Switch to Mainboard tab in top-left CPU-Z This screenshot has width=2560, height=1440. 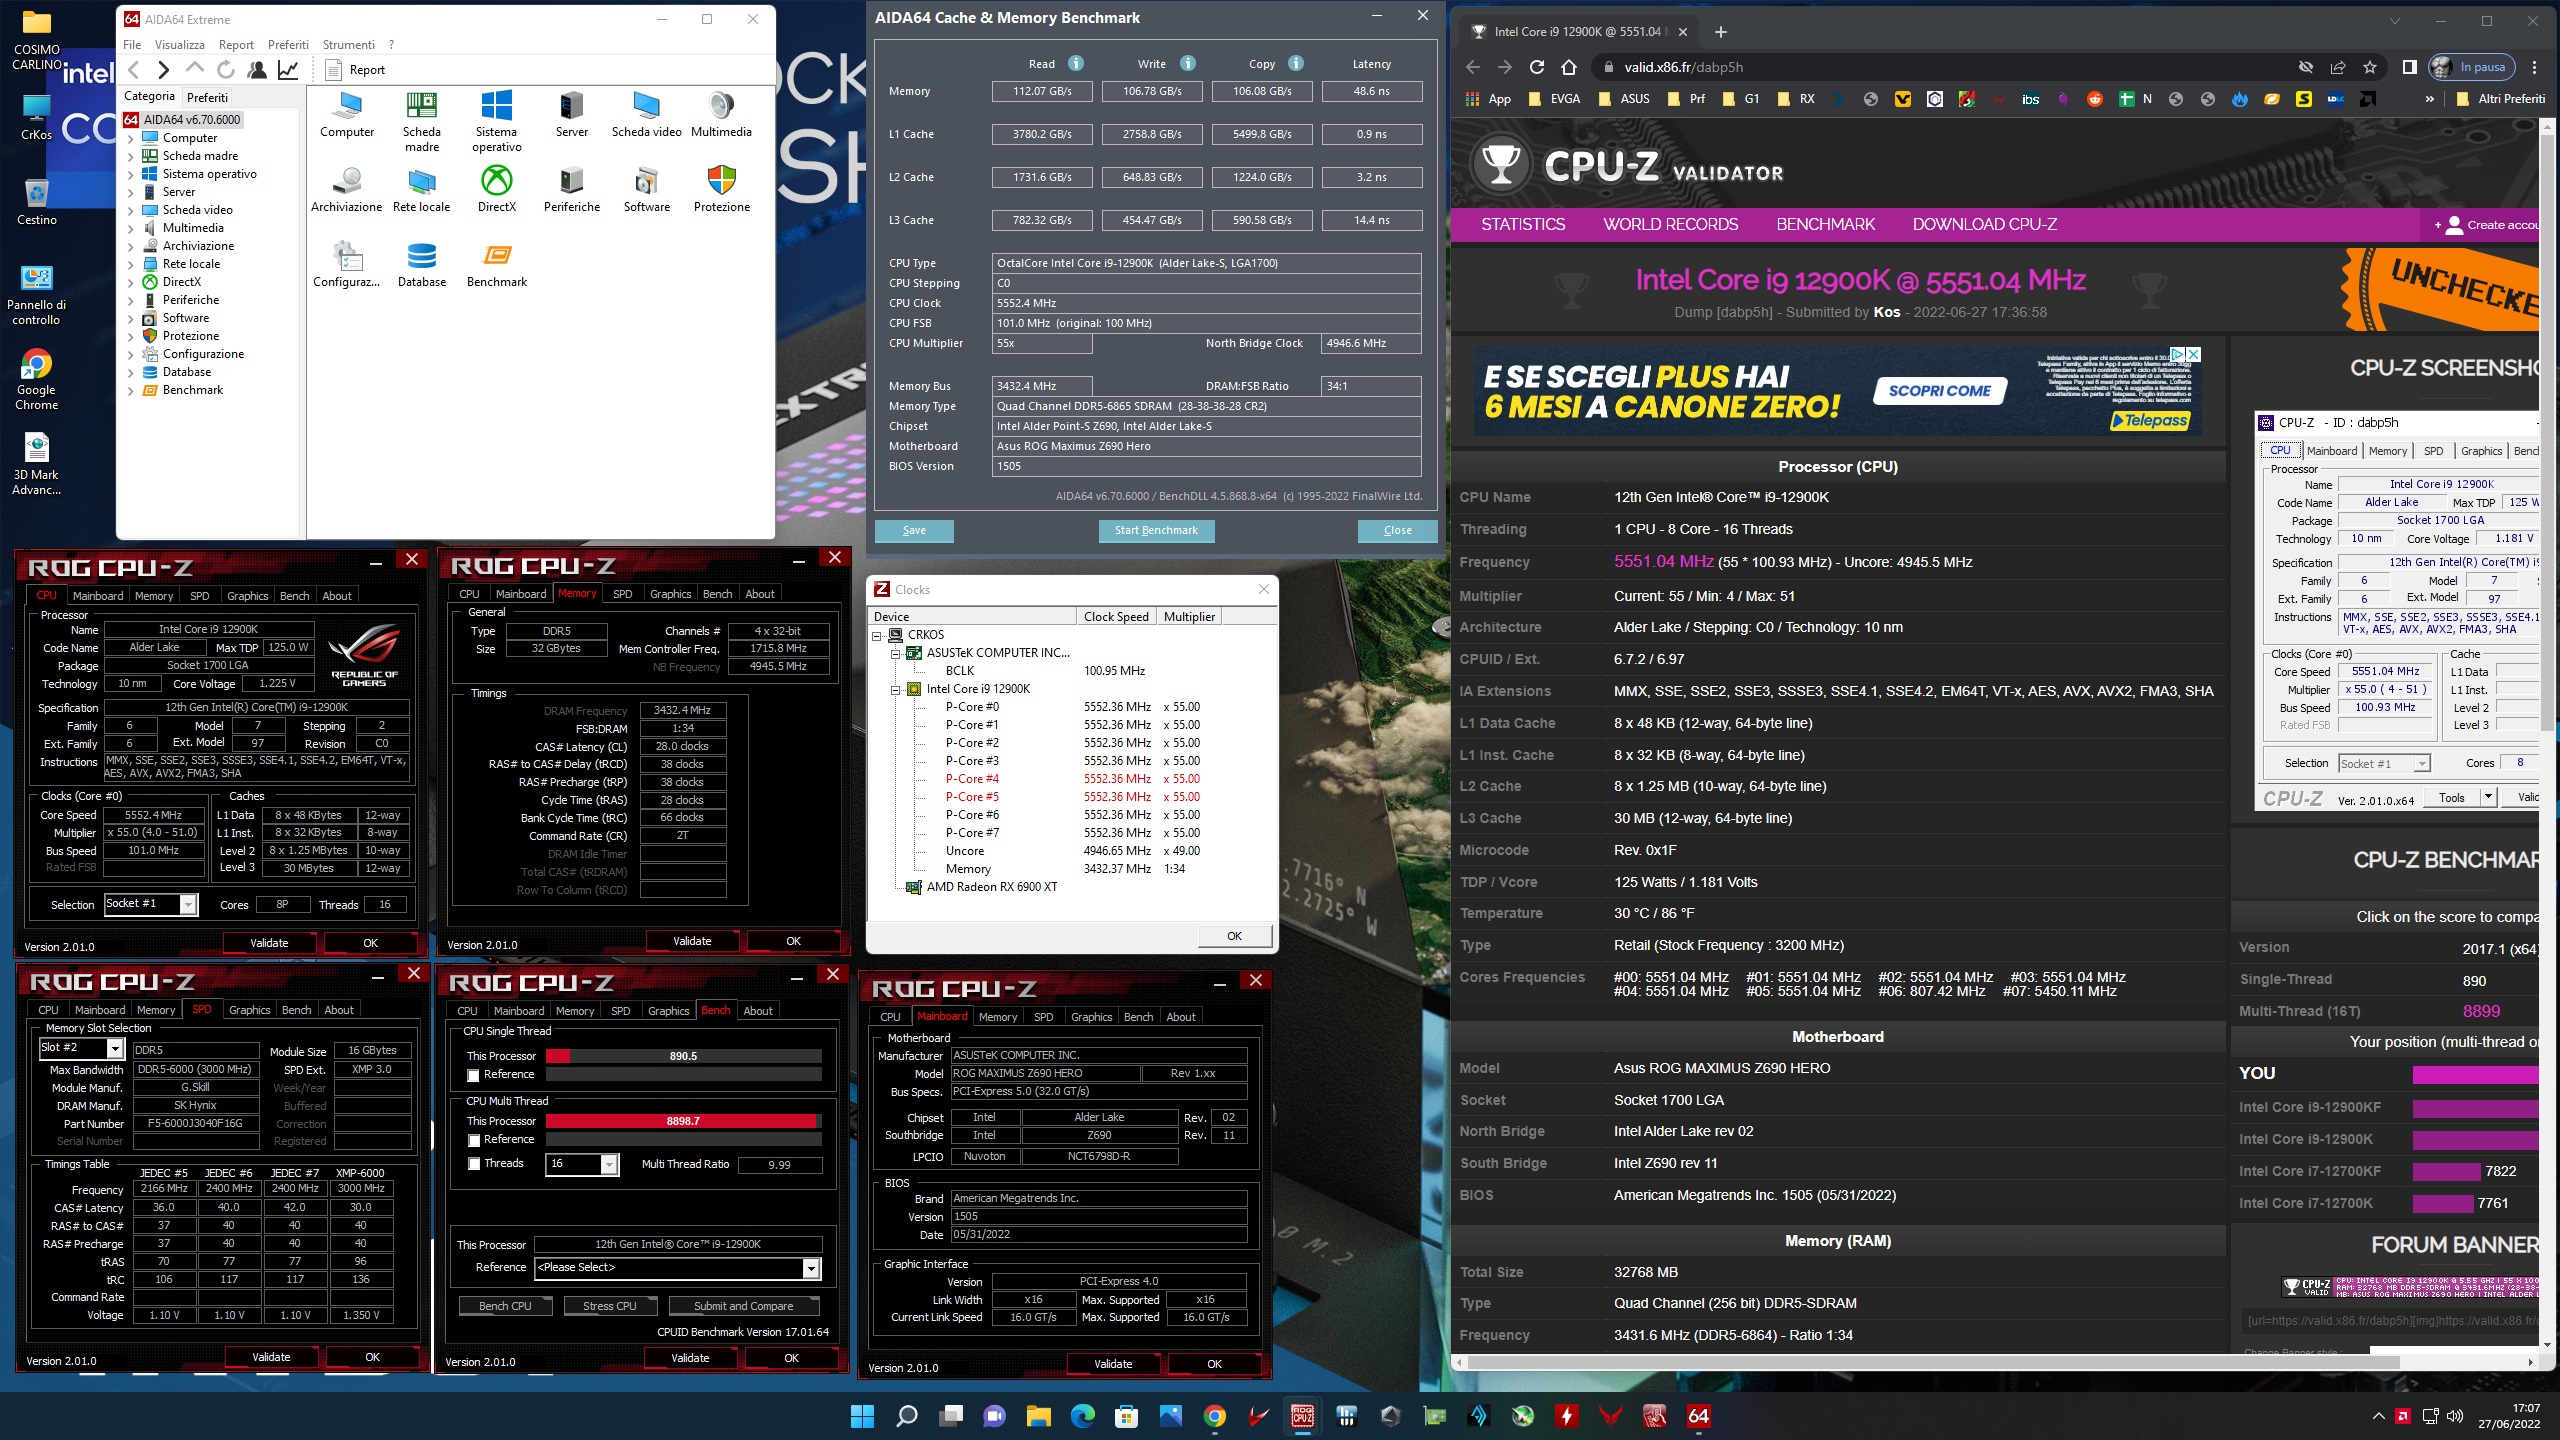point(98,595)
